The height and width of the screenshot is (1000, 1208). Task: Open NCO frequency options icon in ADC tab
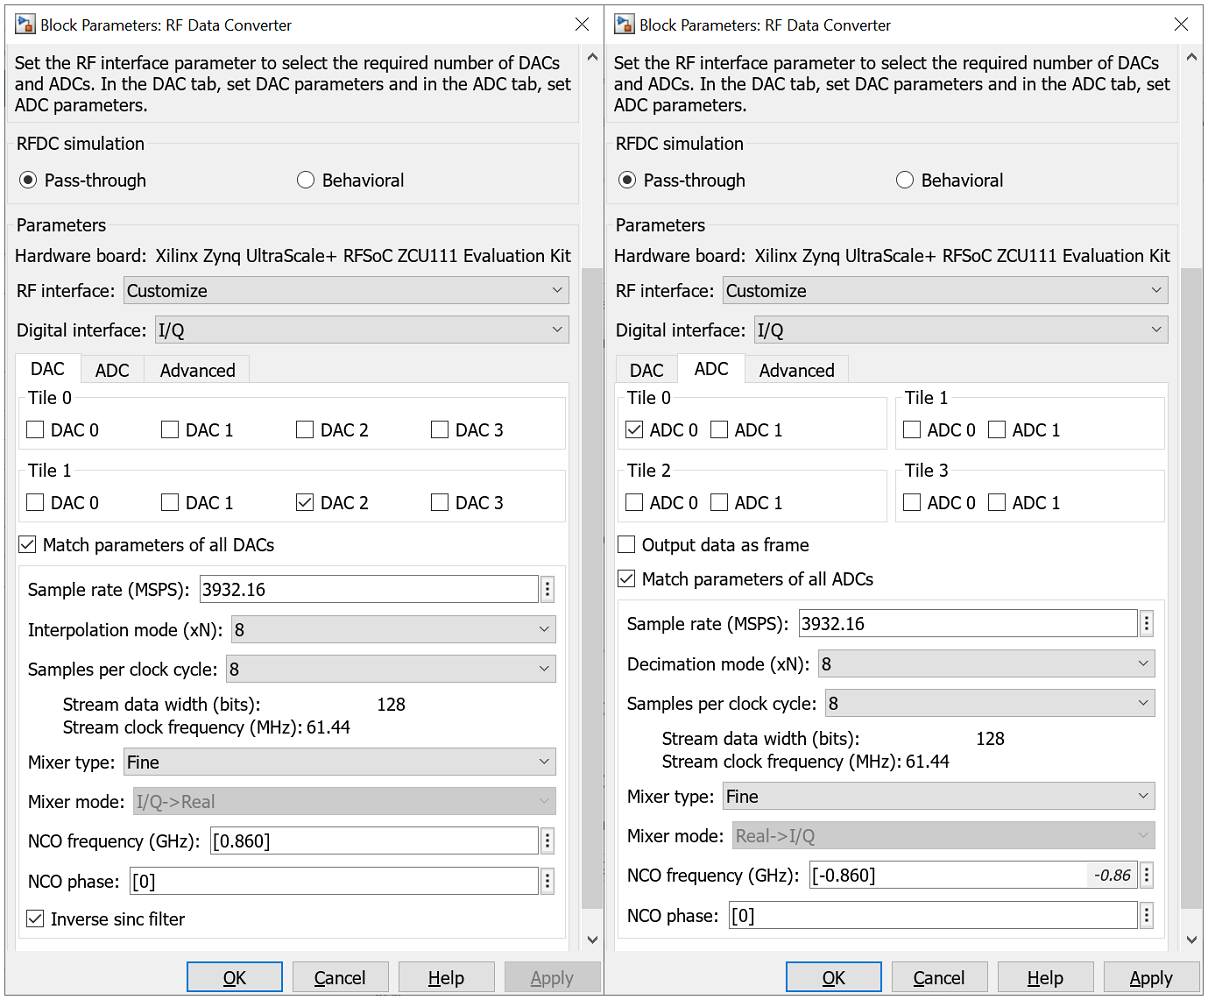coord(1146,874)
